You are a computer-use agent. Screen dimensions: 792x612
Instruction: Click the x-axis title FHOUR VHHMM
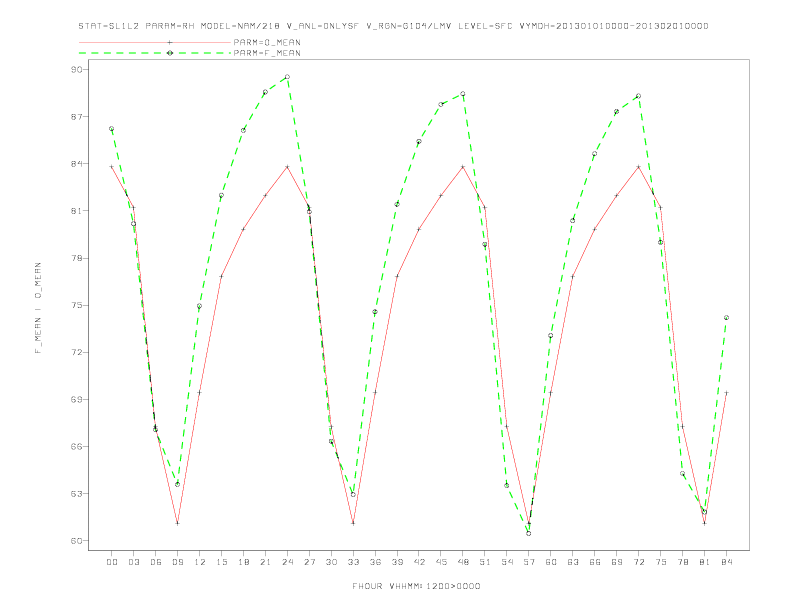point(416,586)
